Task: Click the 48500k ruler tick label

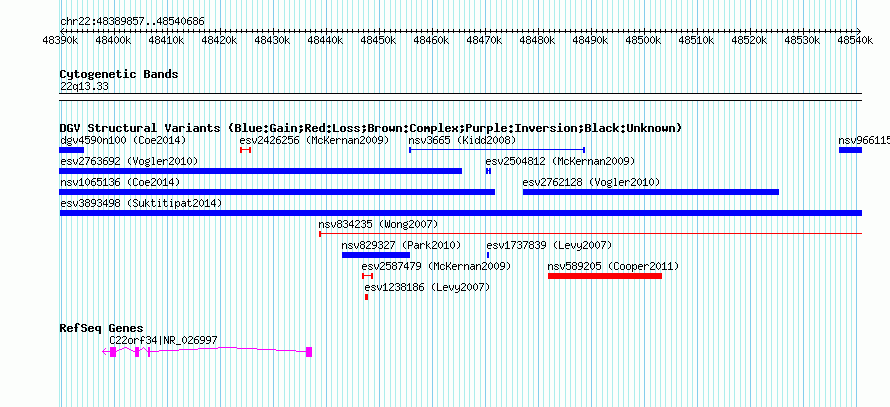Action: (x=644, y=40)
